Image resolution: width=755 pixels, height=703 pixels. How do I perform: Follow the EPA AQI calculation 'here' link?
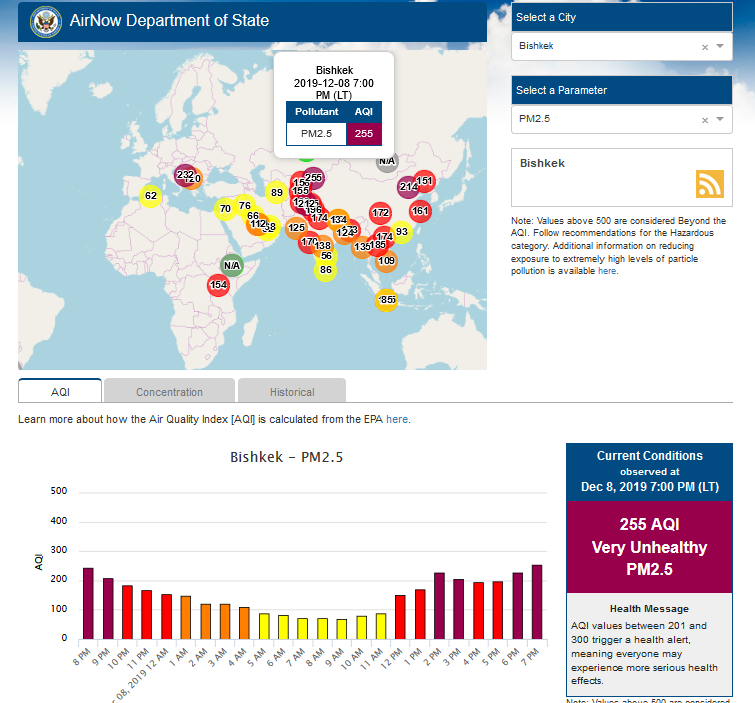point(396,419)
